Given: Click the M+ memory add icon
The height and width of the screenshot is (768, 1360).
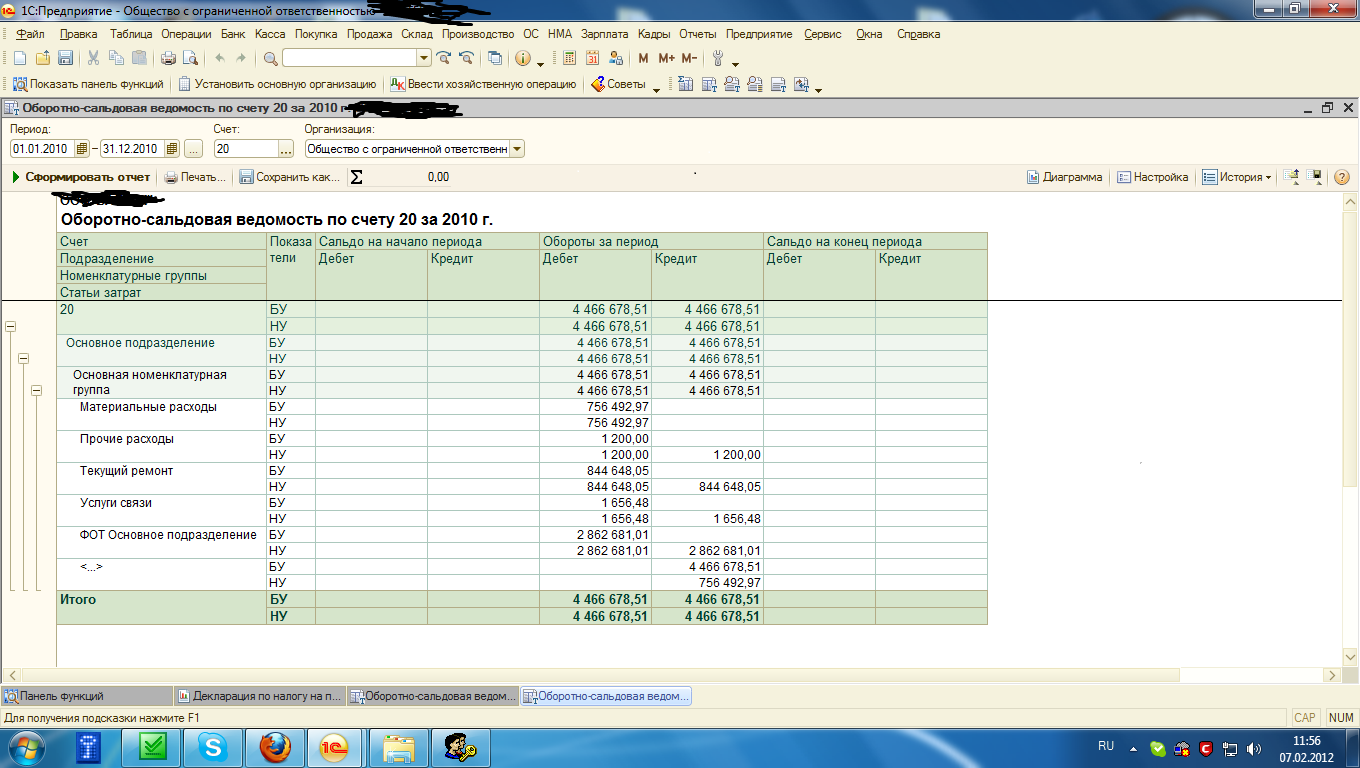Looking at the screenshot, I should (666, 58).
